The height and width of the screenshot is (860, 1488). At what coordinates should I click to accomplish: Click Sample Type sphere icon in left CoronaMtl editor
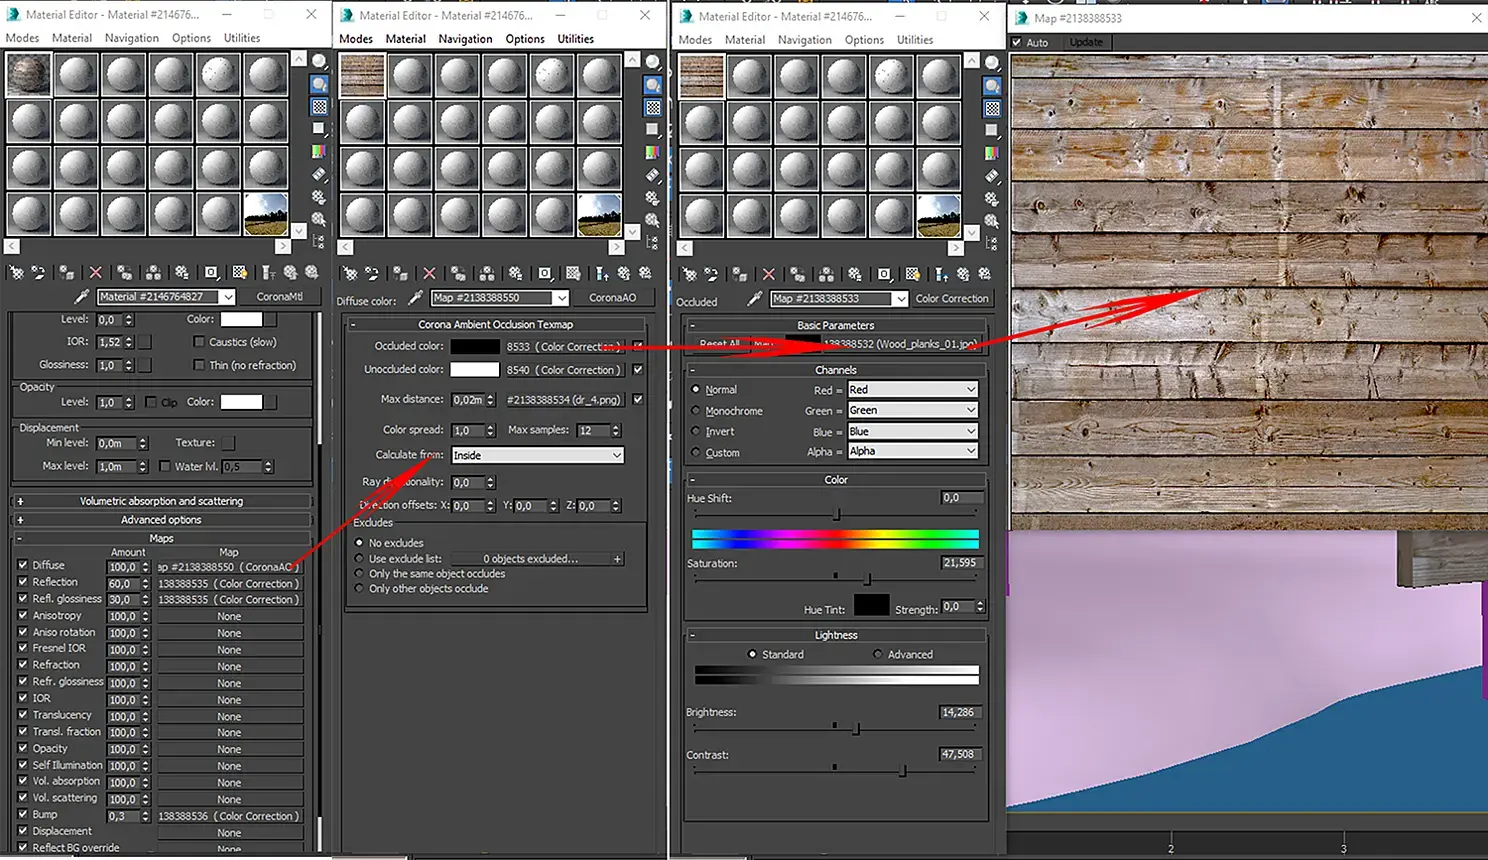point(319,62)
